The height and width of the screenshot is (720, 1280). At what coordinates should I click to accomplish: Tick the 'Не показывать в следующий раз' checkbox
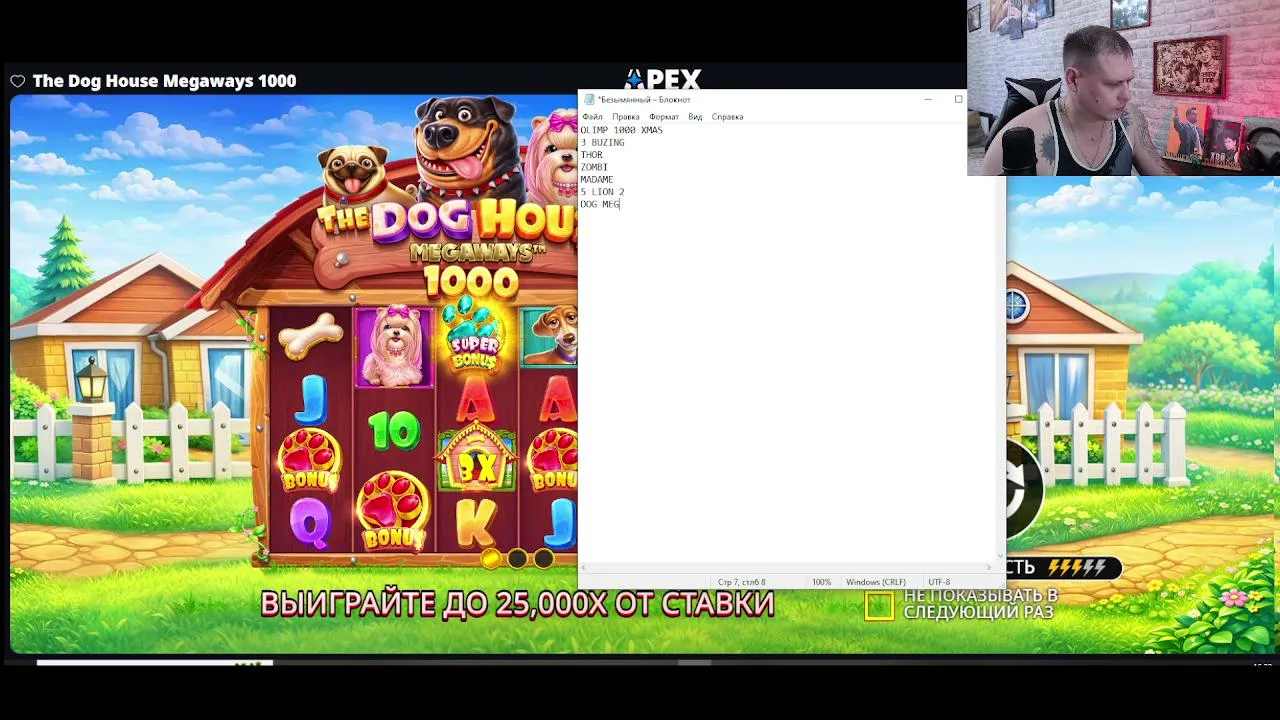(x=879, y=605)
